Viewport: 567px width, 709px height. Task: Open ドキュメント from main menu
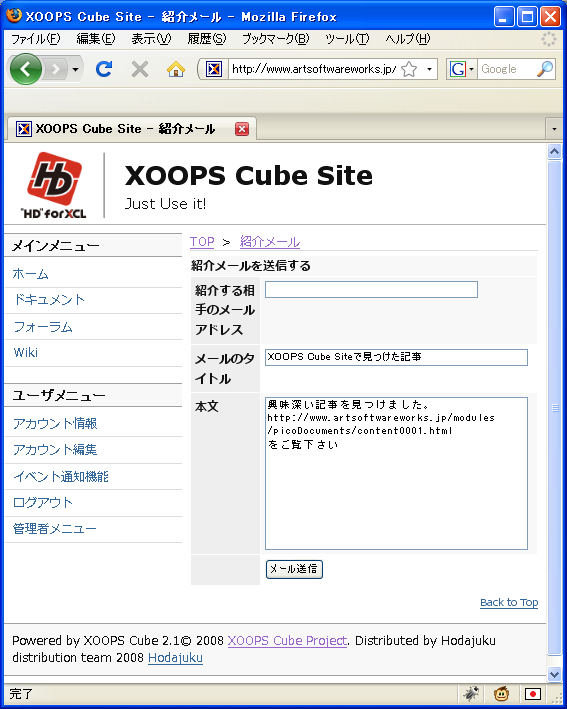49,299
